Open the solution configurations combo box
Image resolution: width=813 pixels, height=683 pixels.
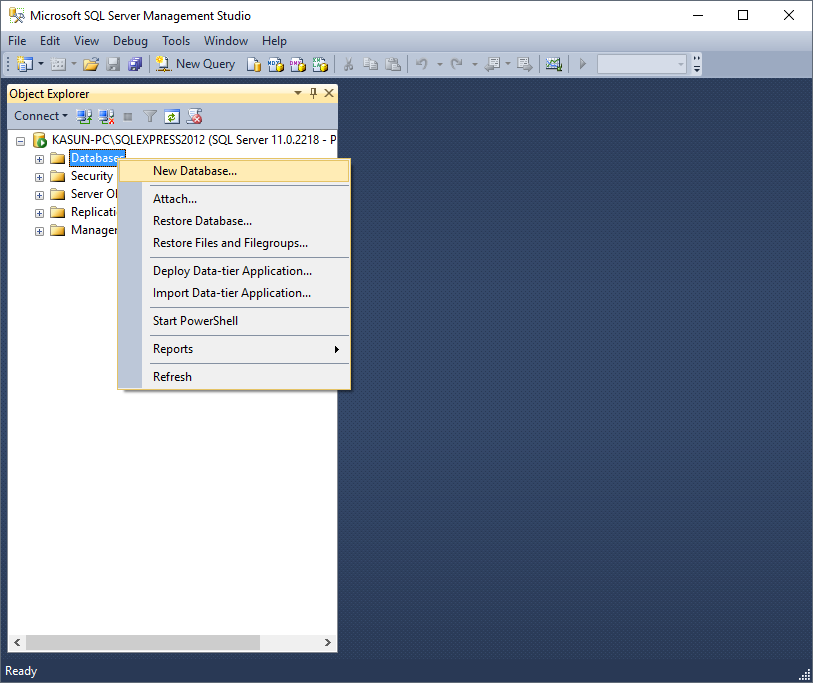[642, 64]
